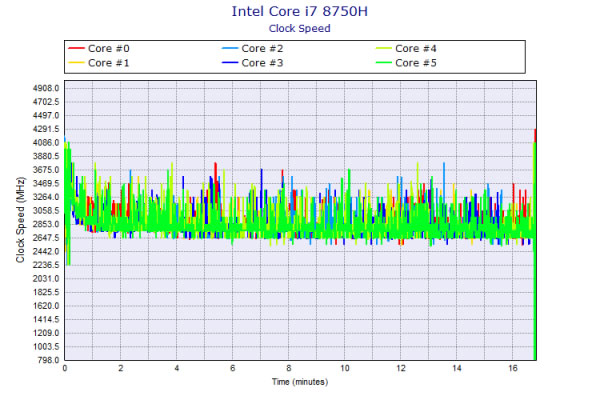
Task: Click the '2442.0' y-axis value
Action: [x=46, y=251]
